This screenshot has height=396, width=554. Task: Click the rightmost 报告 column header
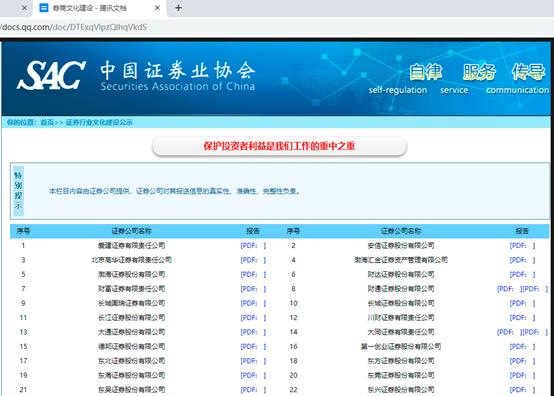click(x=522, y=231)
